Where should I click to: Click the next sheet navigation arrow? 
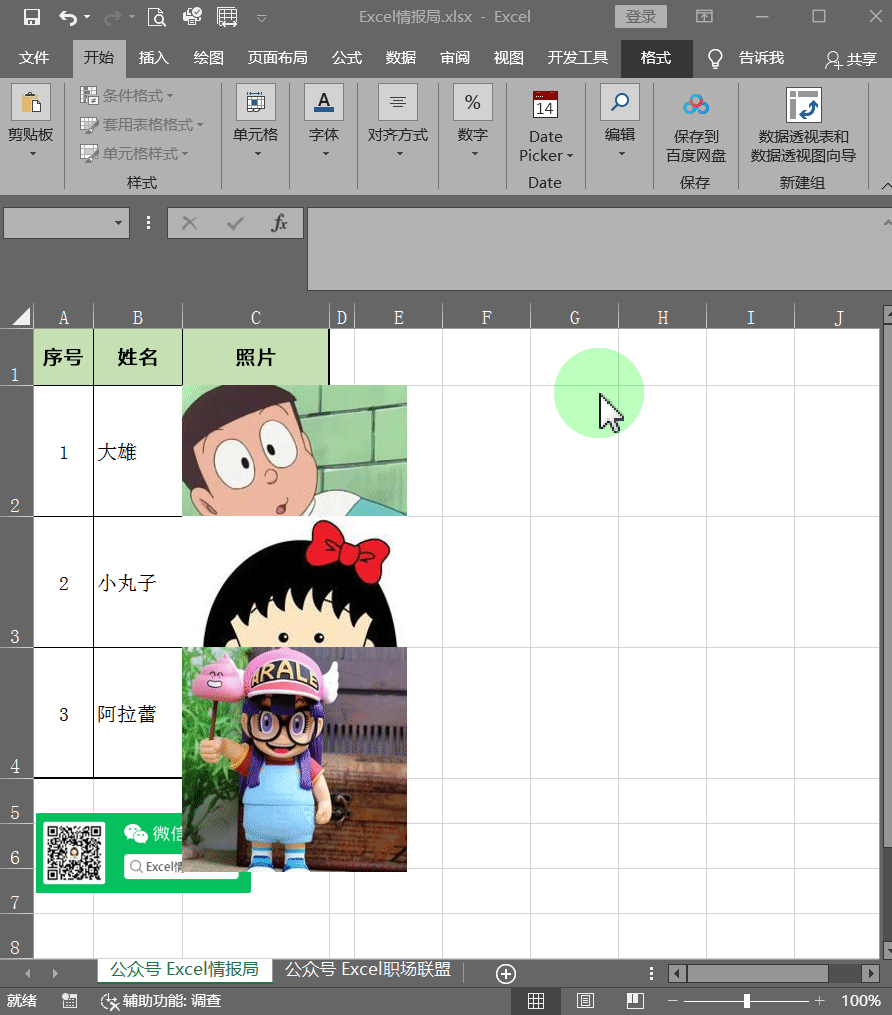[x=54, y=973]
